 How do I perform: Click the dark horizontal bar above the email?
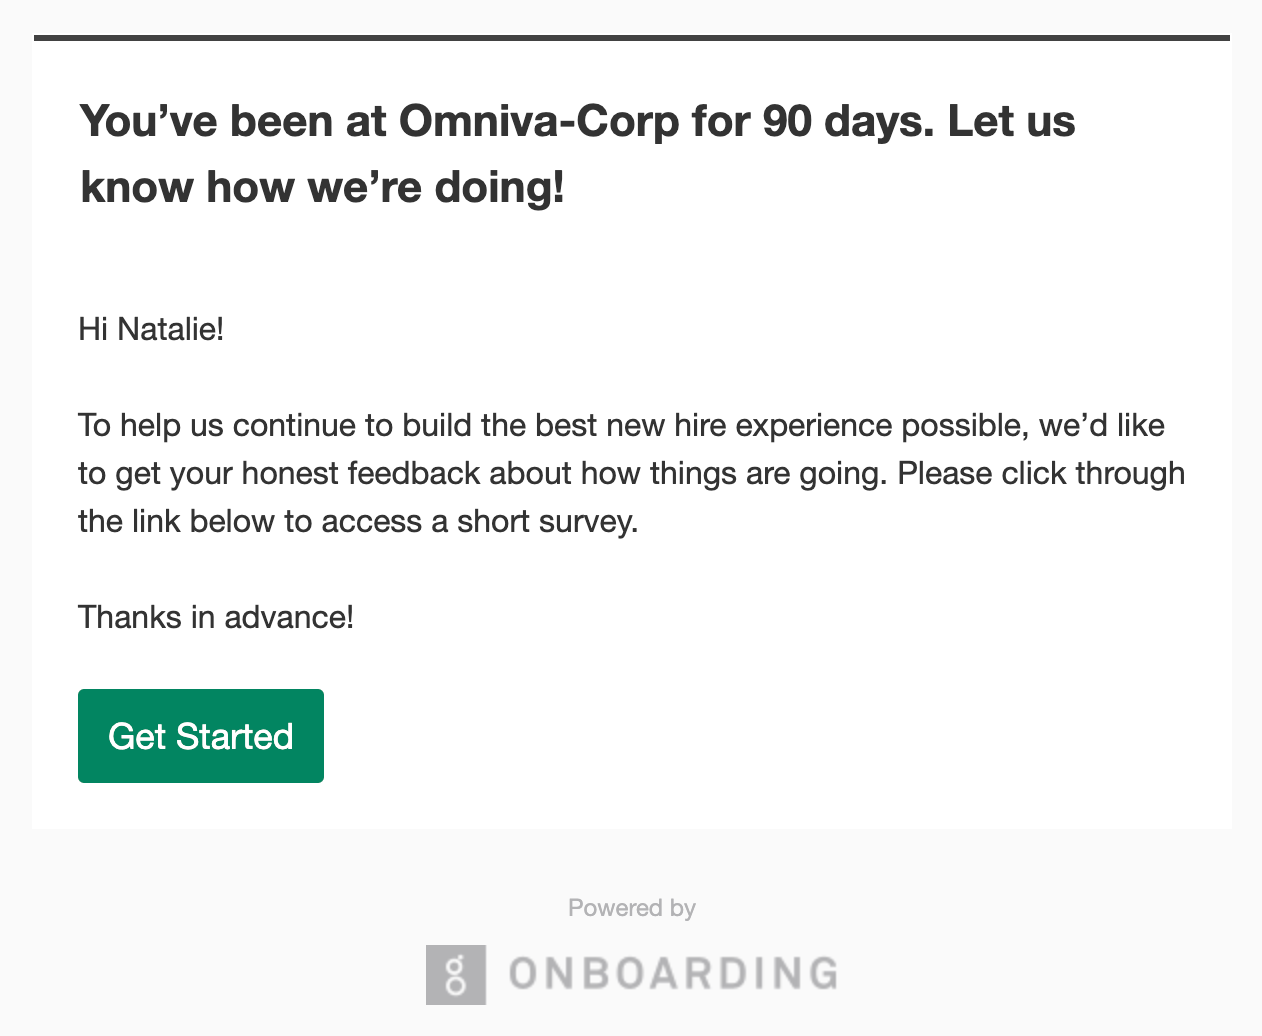[x=632, y=38]
